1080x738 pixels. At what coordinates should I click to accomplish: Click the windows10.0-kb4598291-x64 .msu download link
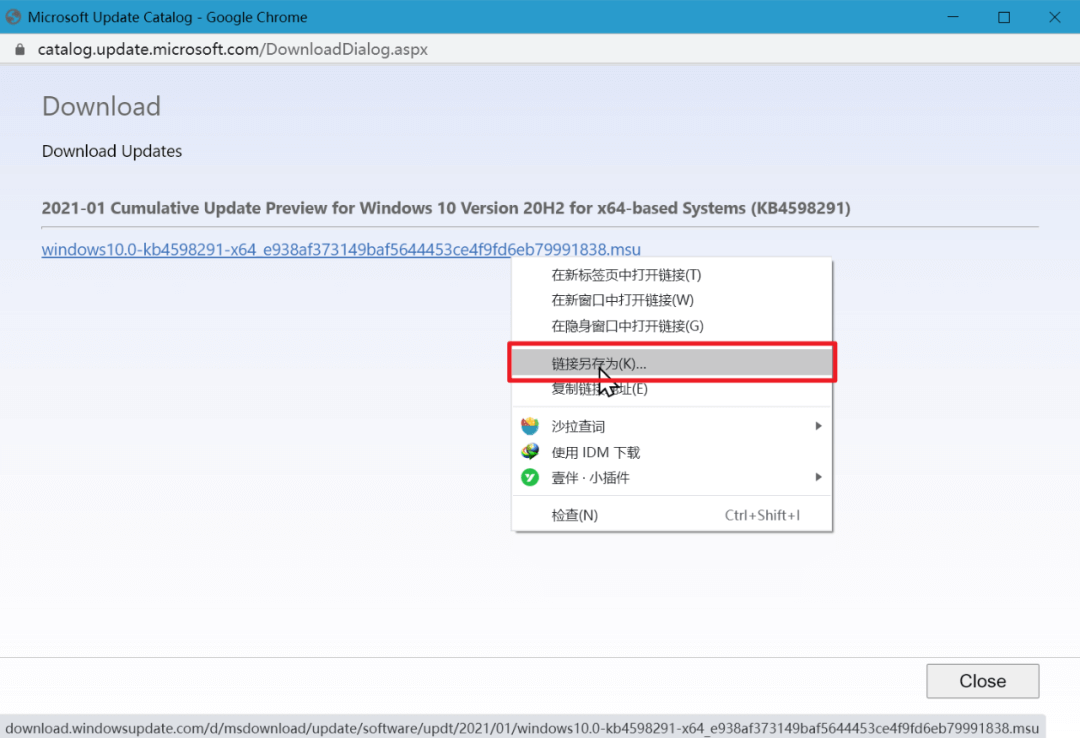point(341,249)
